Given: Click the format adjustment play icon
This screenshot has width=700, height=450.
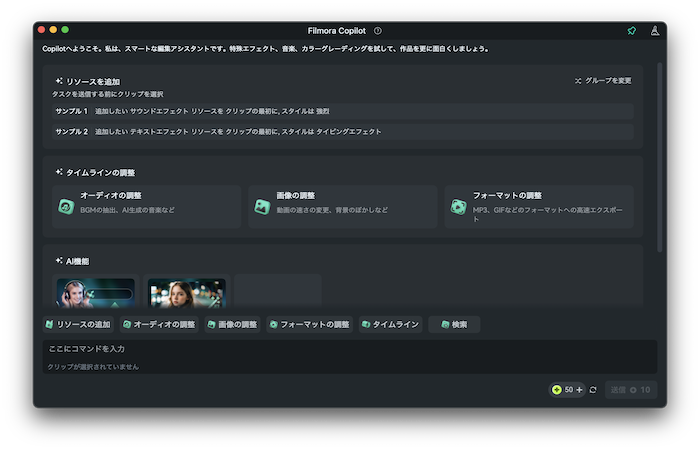Looking at the screenshot, I should 458,207.
